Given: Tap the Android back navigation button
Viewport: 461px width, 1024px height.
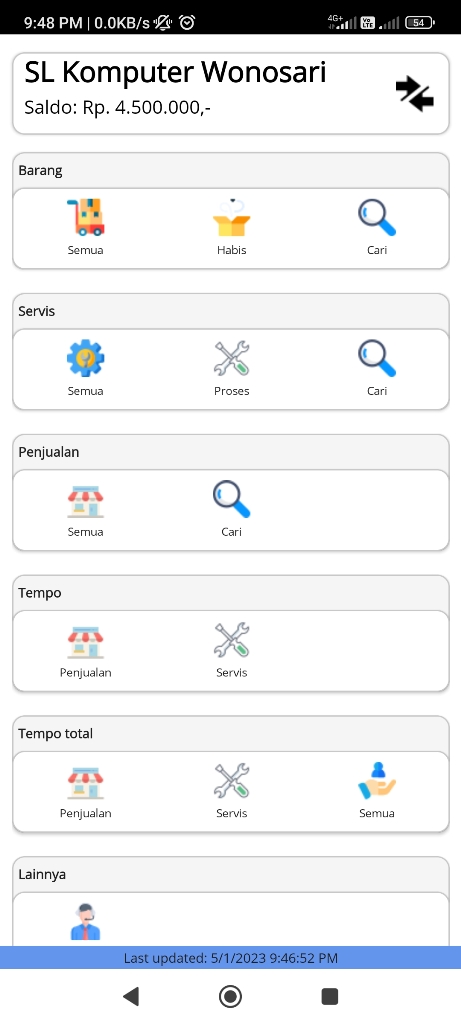Looking at the screenshot, I should coord(131,996).
